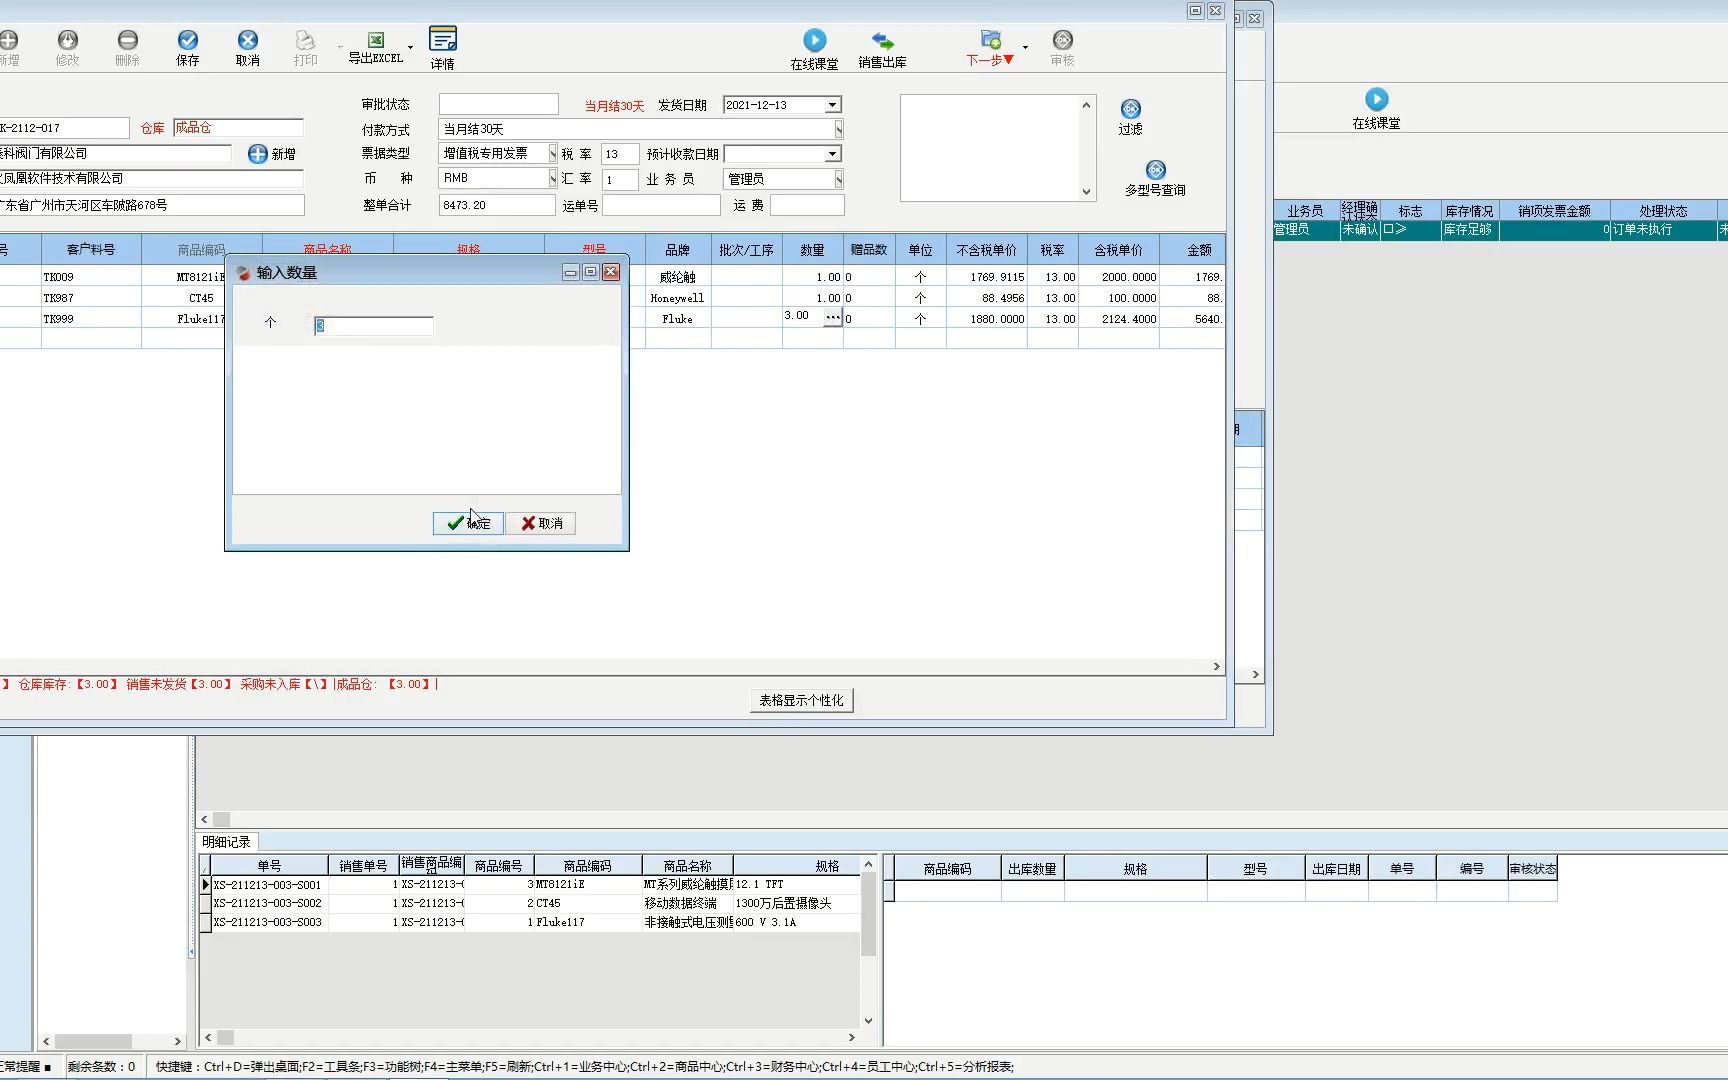Open the 下一步 dropdown arrow

point(1025,47)
